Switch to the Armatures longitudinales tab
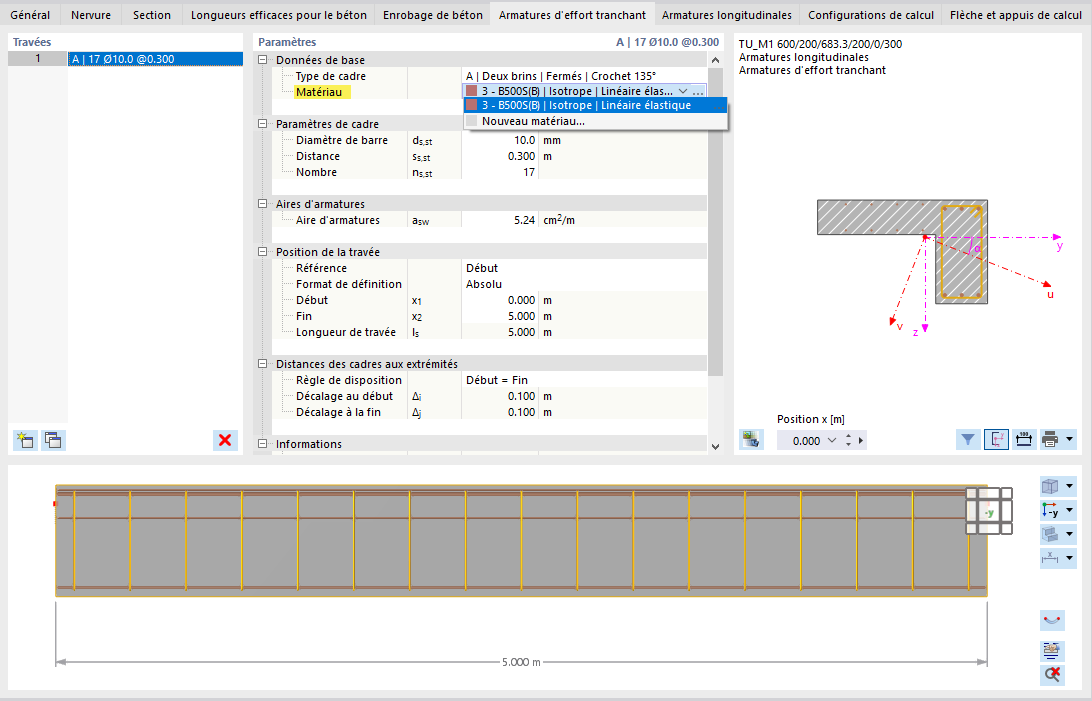This screenshot has height=701, width=1092. [726, 15]
